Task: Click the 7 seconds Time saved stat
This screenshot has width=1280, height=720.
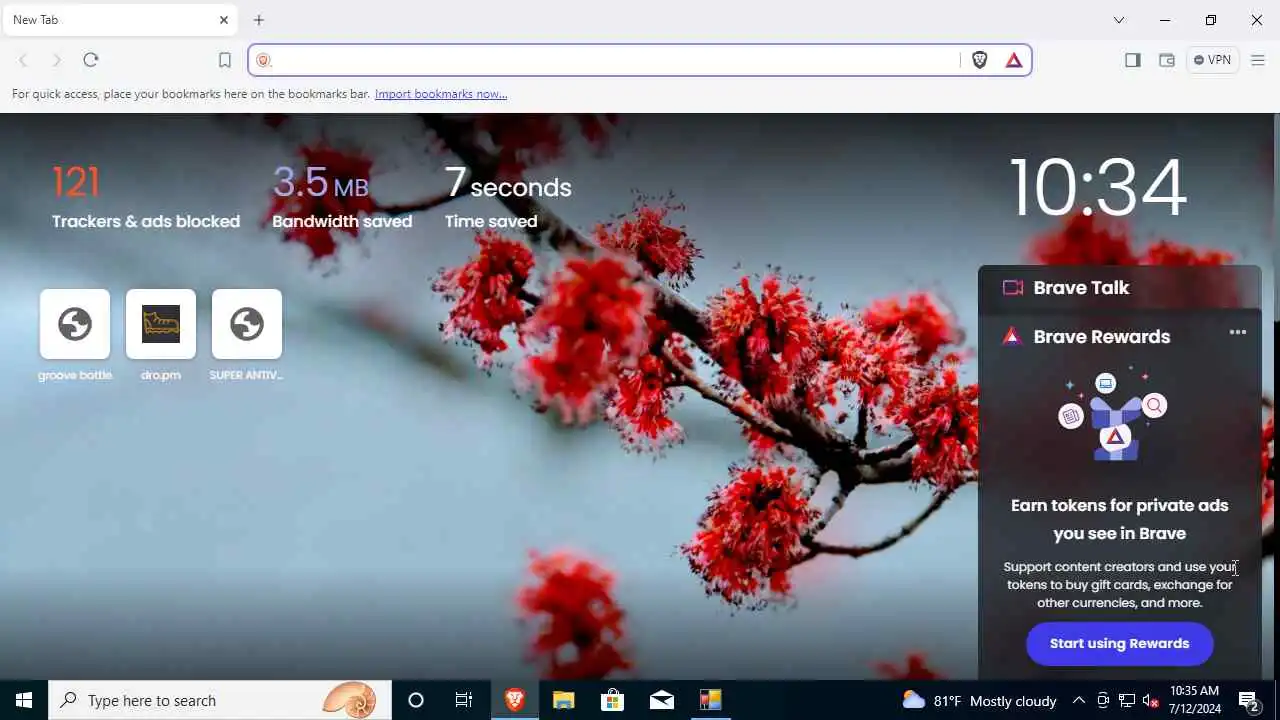Action: point(508,196)
